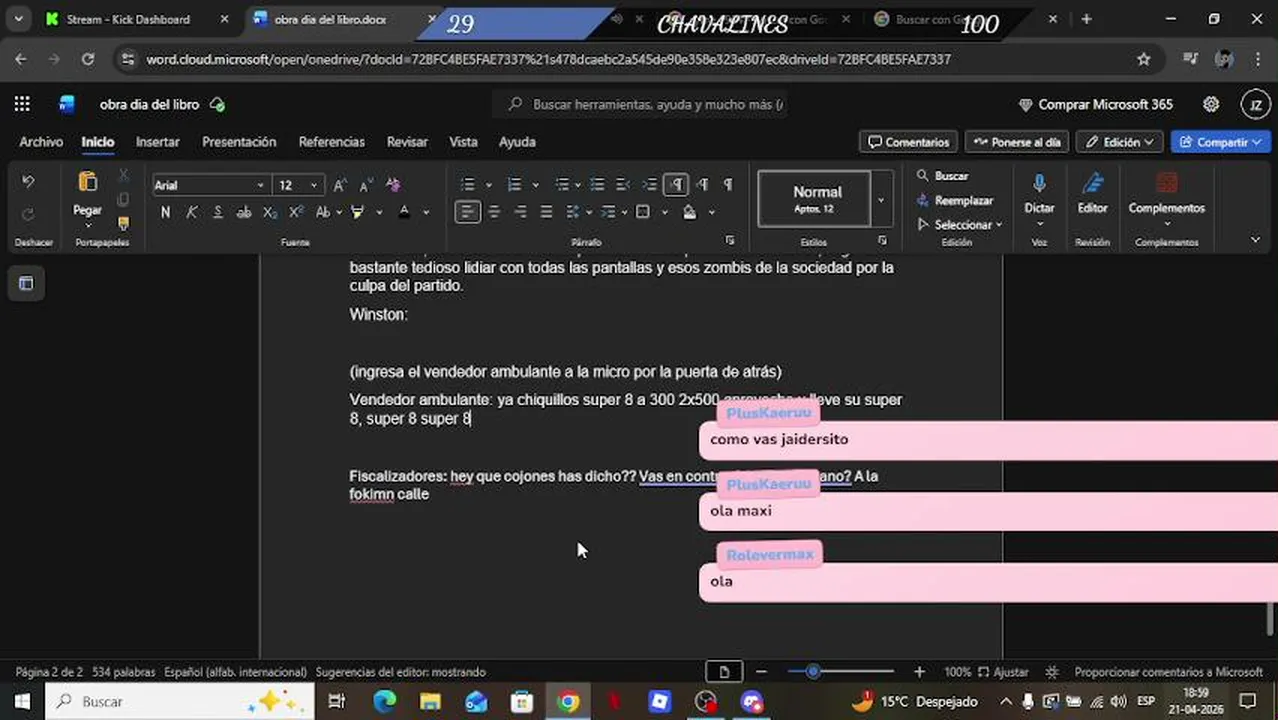The height and width of the screenshot is (720, 1278).
Task: Toggle strikethrough (ab) formatting
Action: point(244,212)
